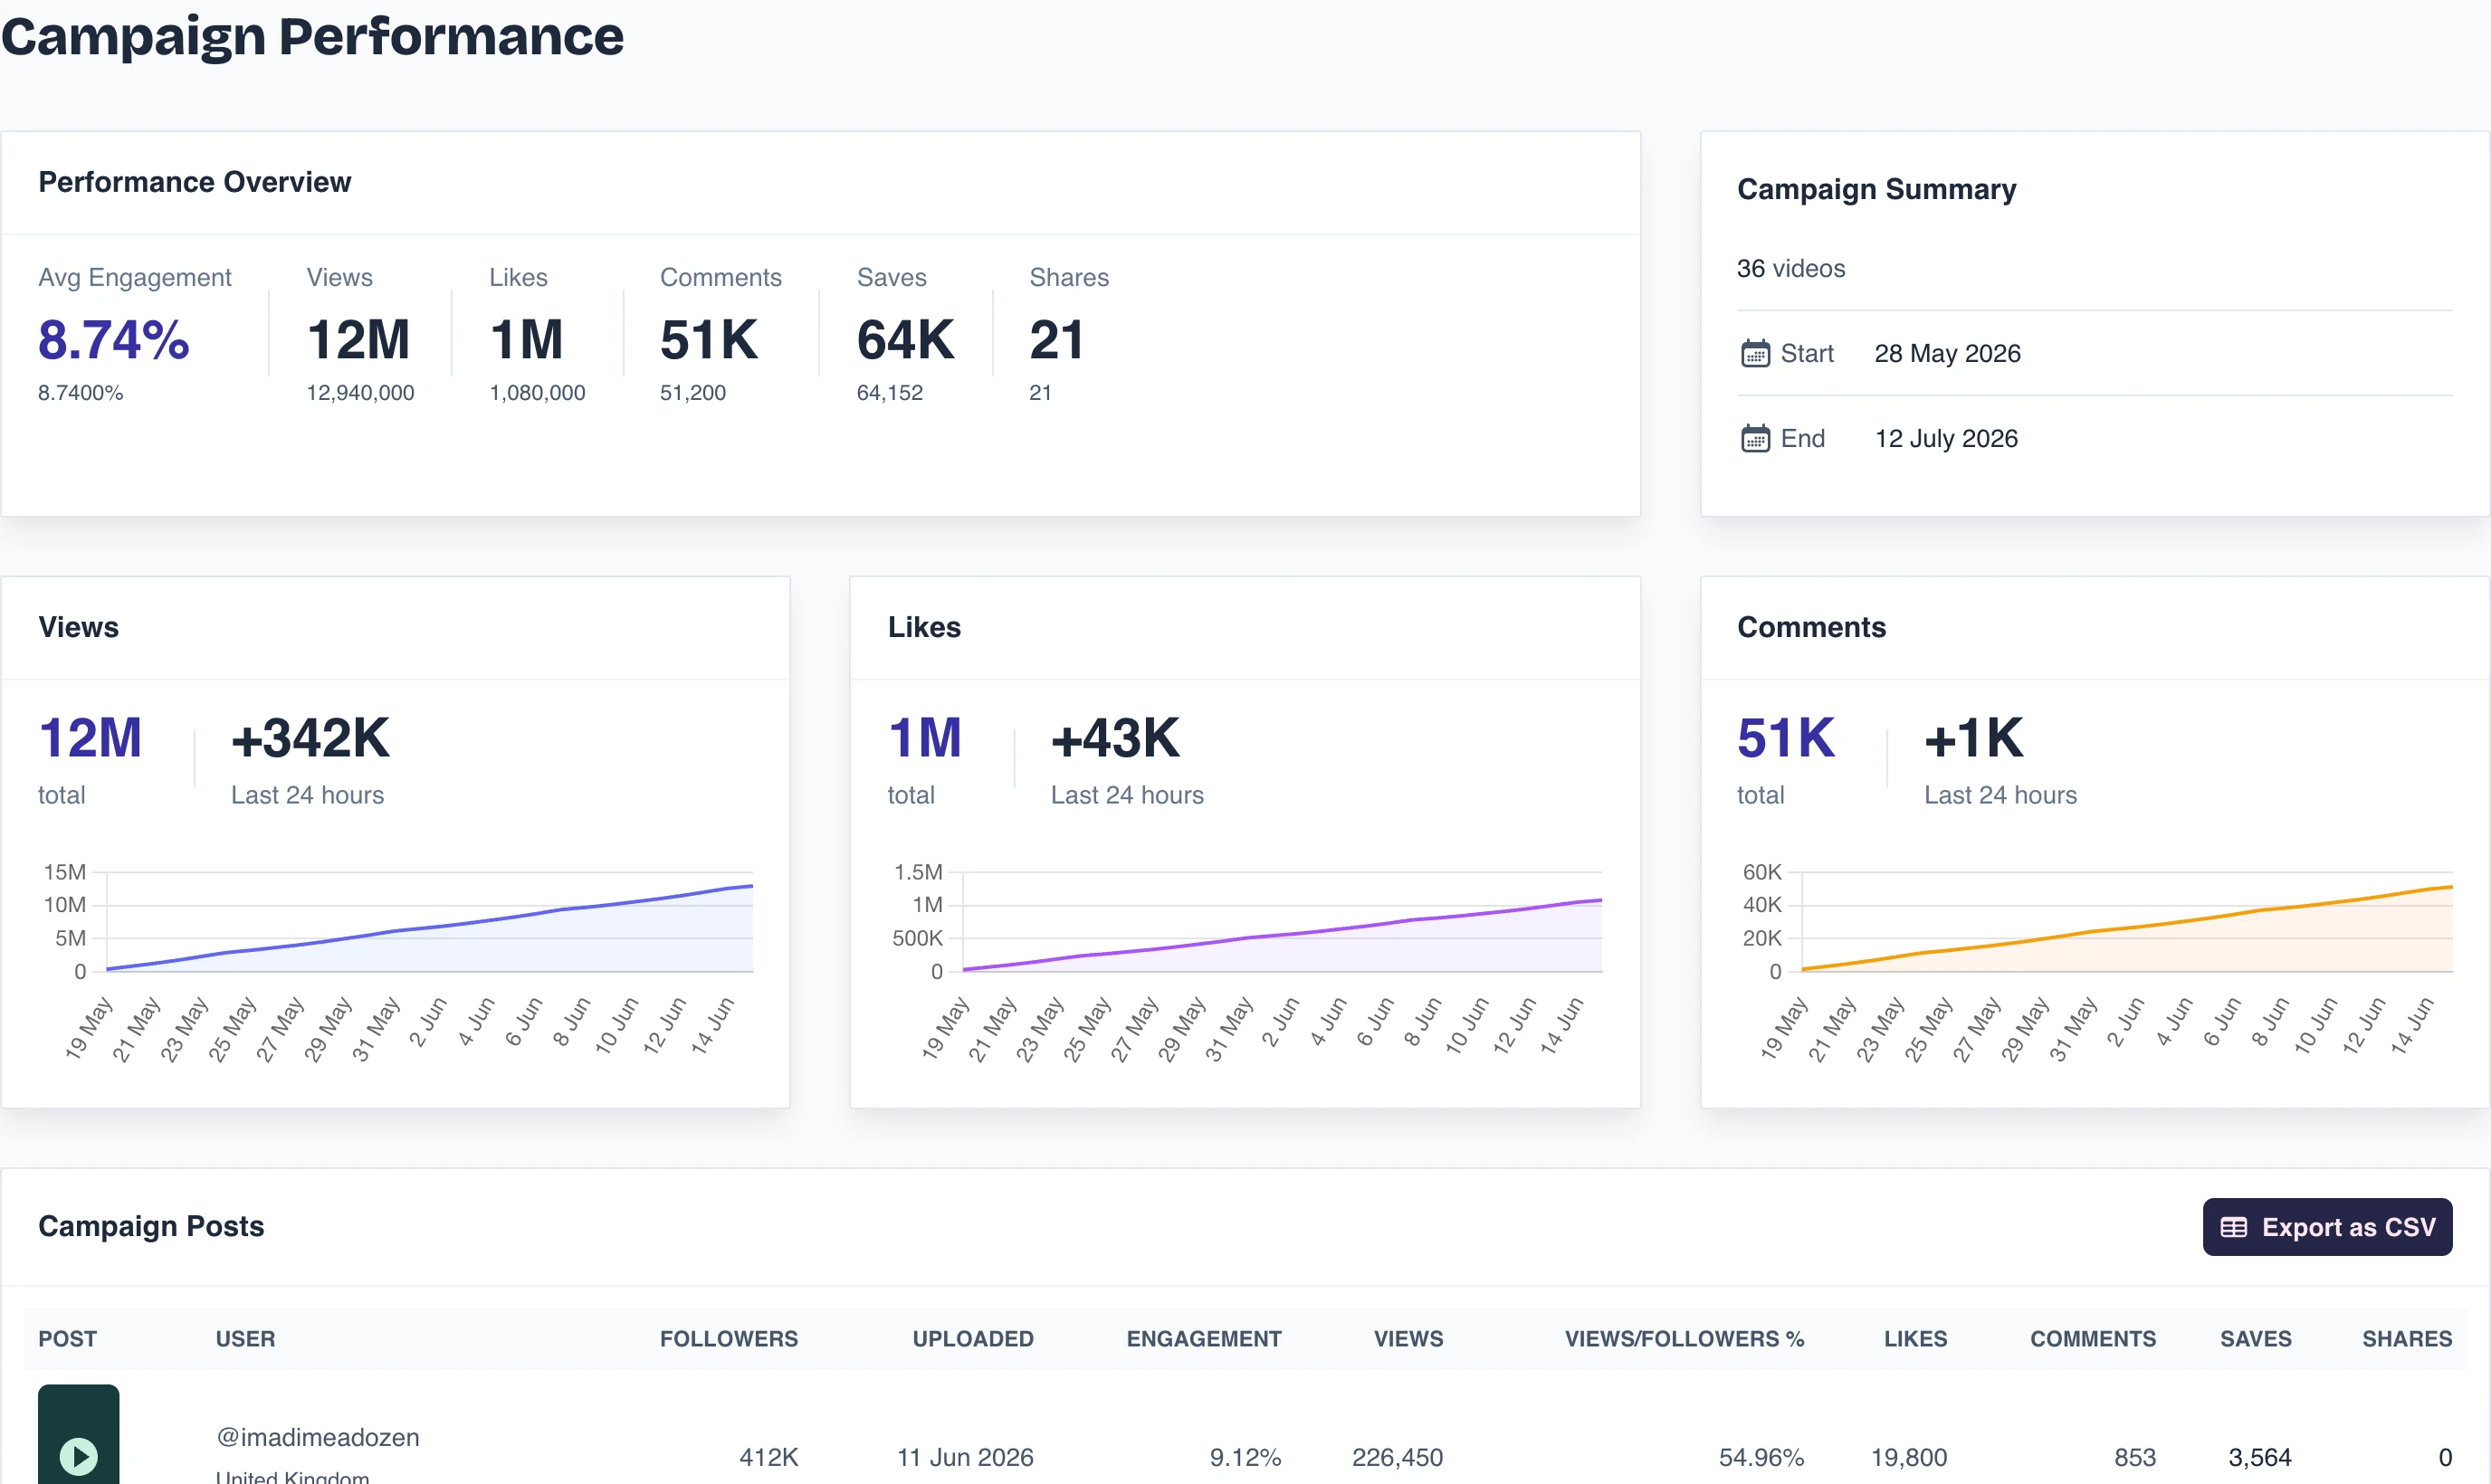Click the 36 videos summary text
This screenshot has height=1484, width=2491.
[x=1790, y=268]
